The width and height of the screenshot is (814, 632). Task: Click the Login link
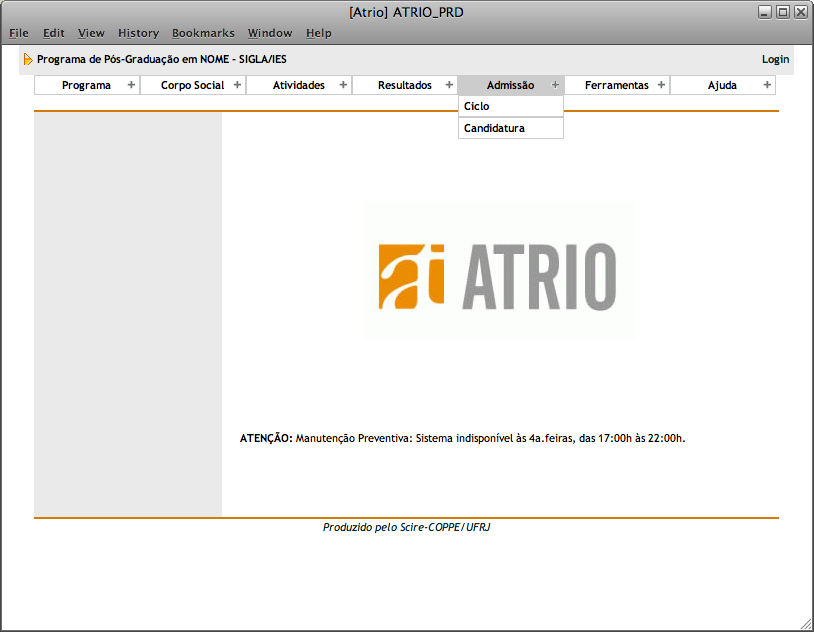[775, 59]
